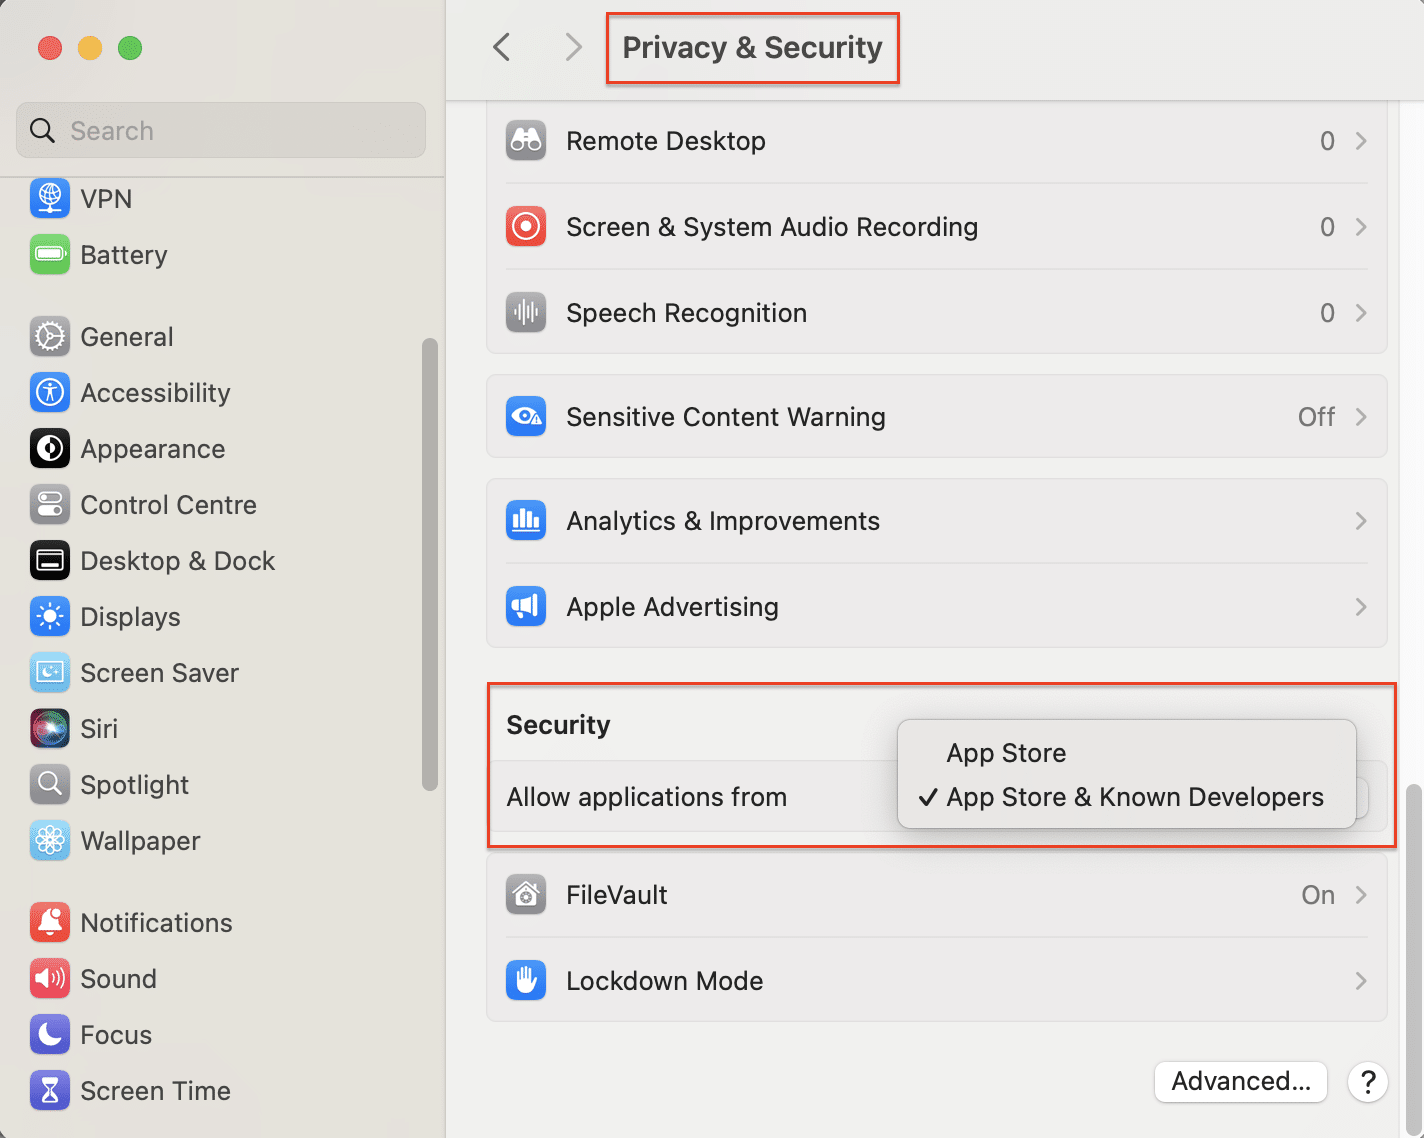Click the Lockdown Mode hand icon
The height and width of the screenshot is (1138, 1424).
(x=525, y=981)
